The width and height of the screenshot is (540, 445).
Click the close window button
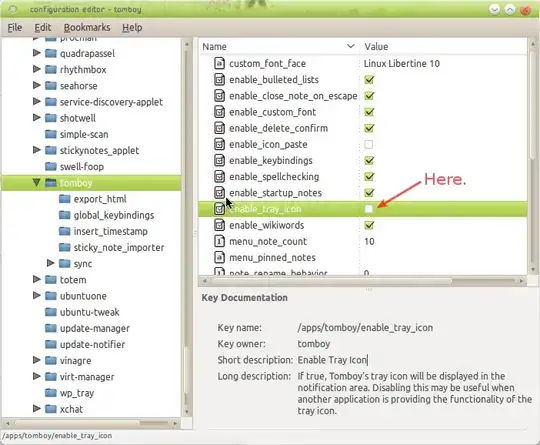(526, 10)
